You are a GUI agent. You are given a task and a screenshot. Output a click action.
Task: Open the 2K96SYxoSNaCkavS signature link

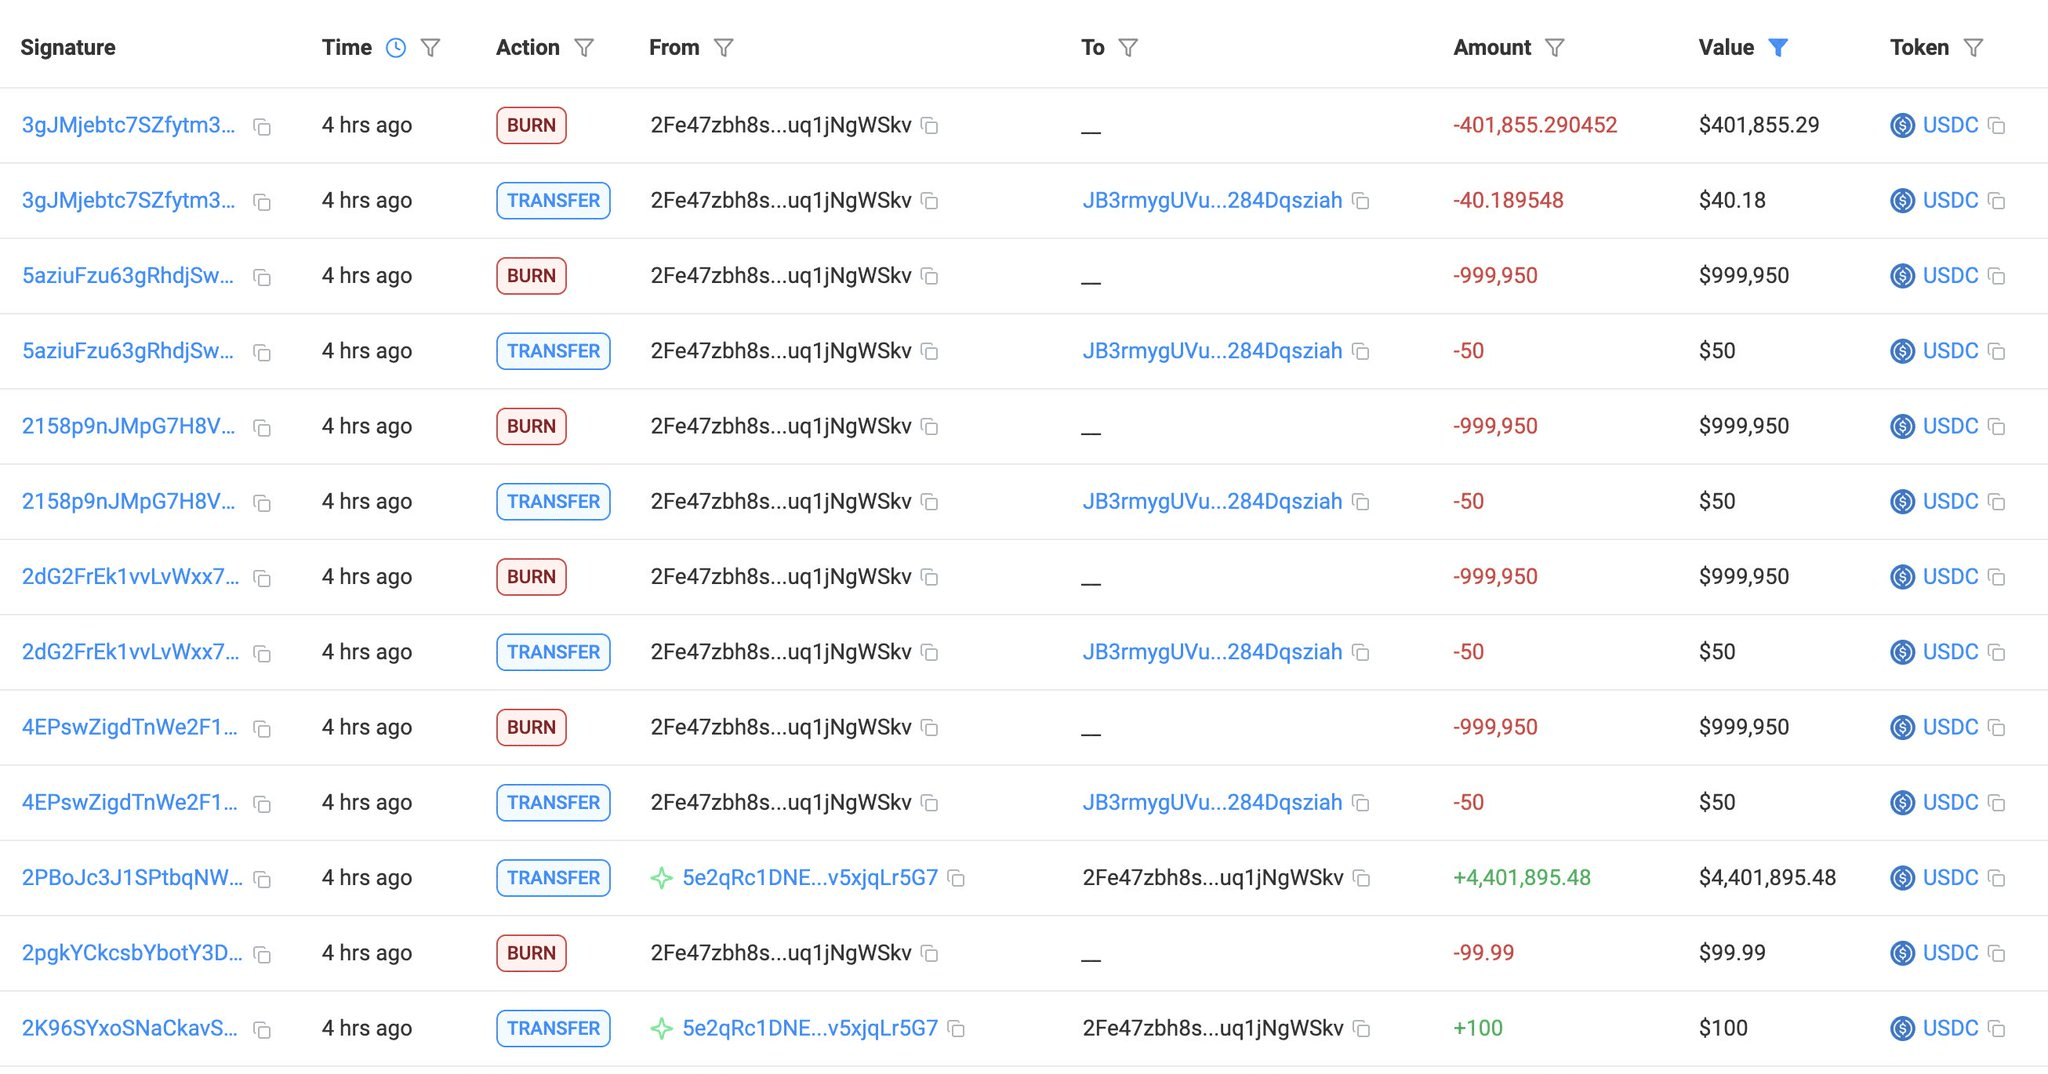coord(130,1028)
